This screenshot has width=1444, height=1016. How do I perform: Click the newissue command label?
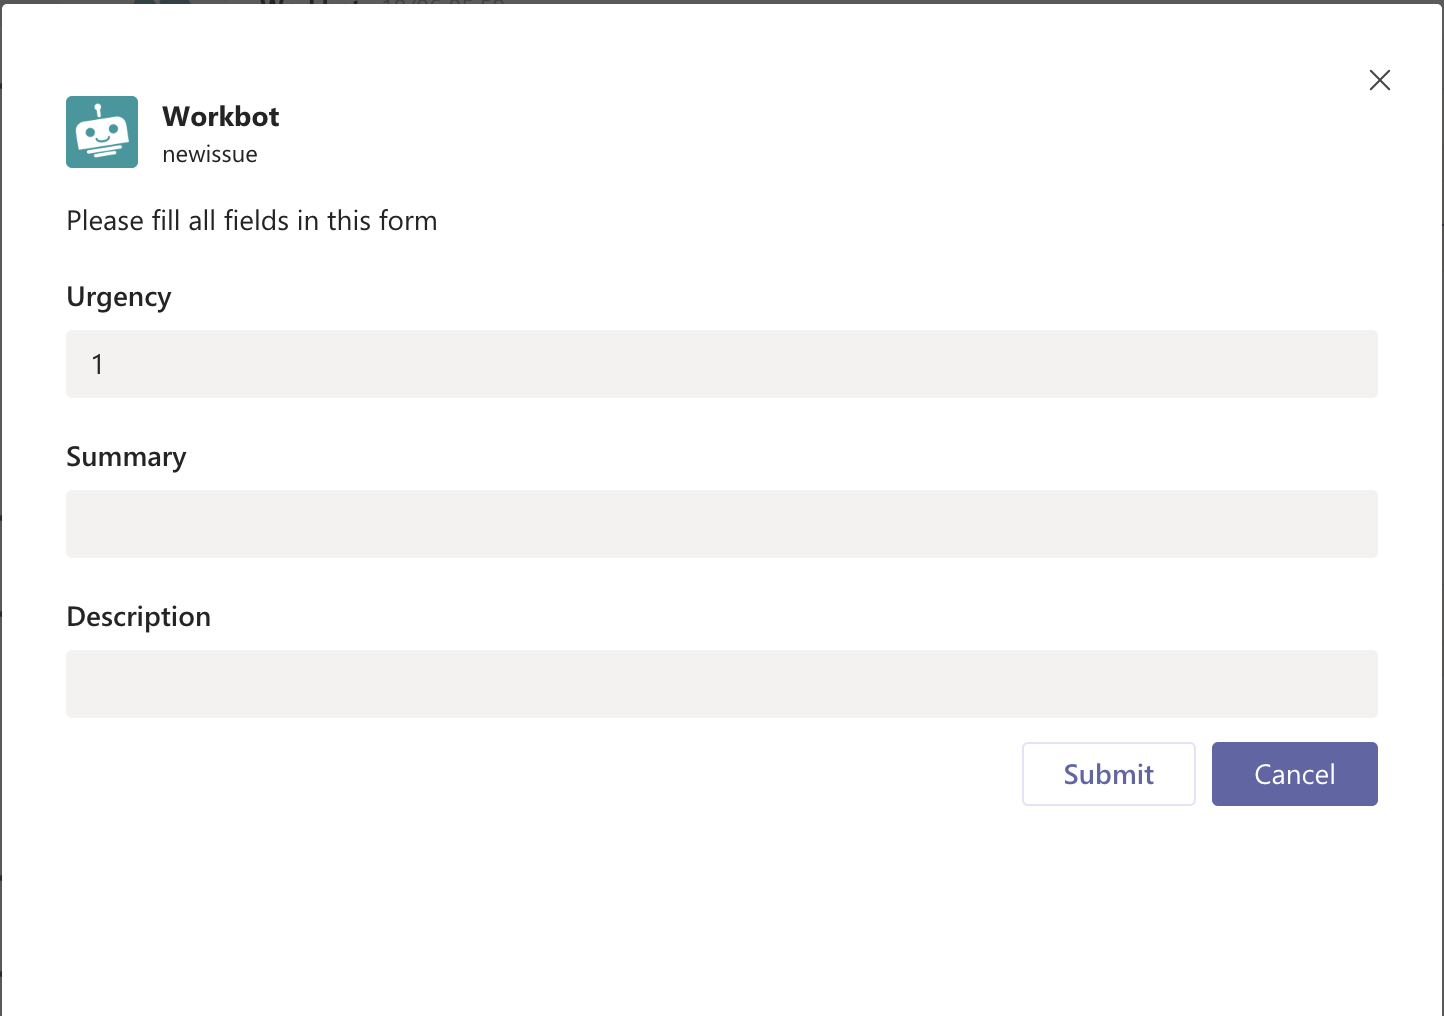click(211, 154)
